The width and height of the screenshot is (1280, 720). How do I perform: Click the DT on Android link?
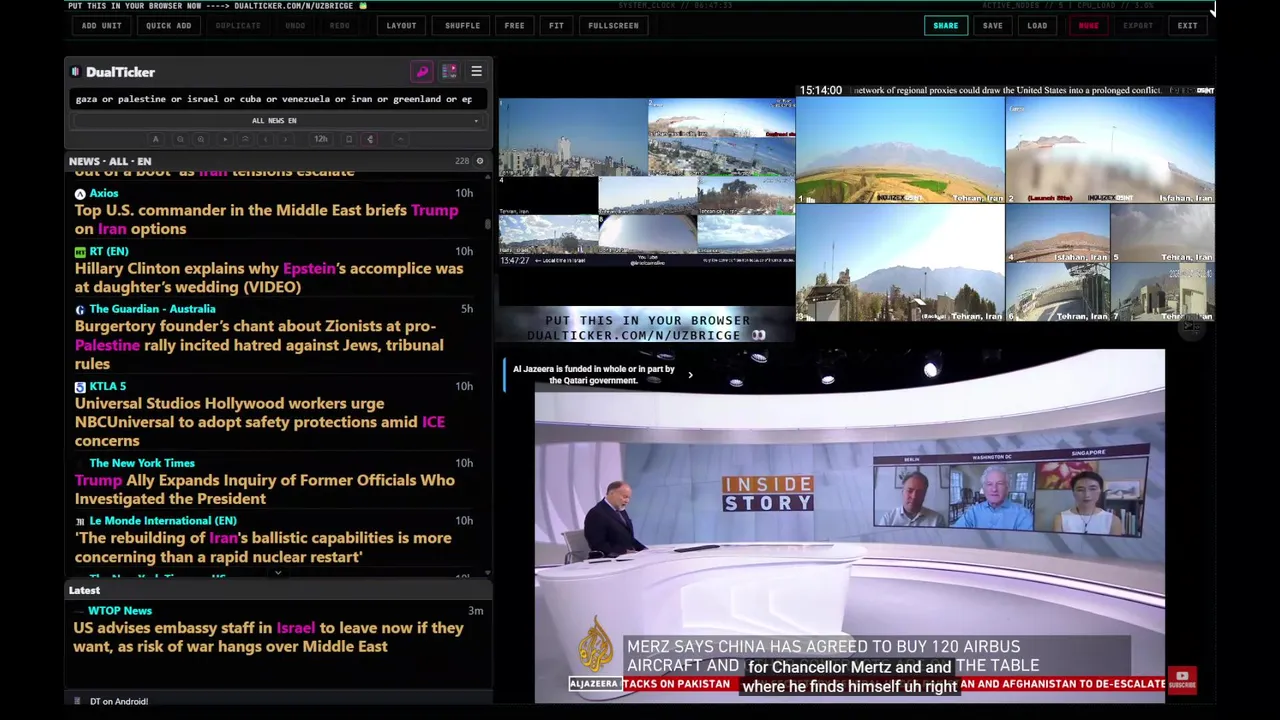tap(119, 701)
